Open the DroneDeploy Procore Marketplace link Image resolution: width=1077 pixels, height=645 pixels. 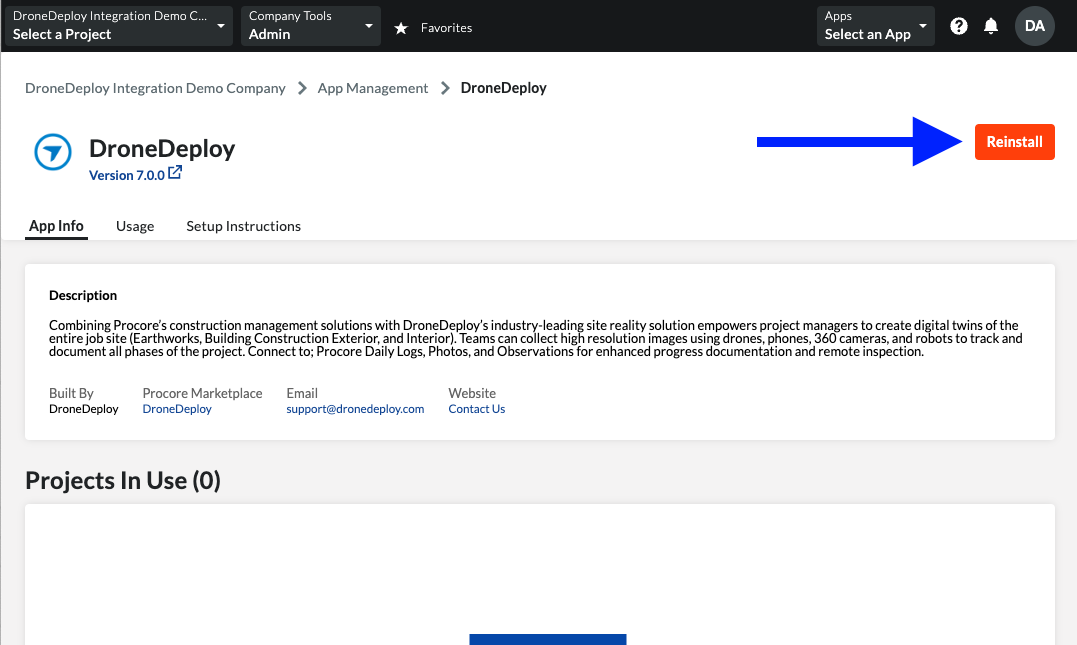tap(177, 409)
